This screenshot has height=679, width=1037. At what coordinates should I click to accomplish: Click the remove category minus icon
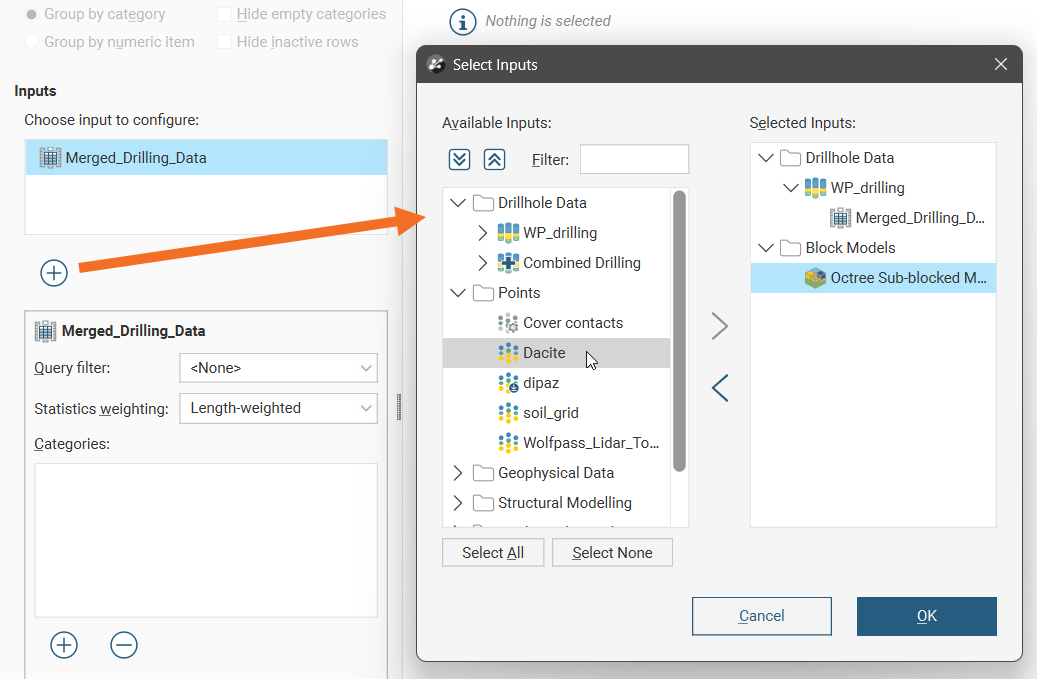pyautogui.click(x=124, y=645)
